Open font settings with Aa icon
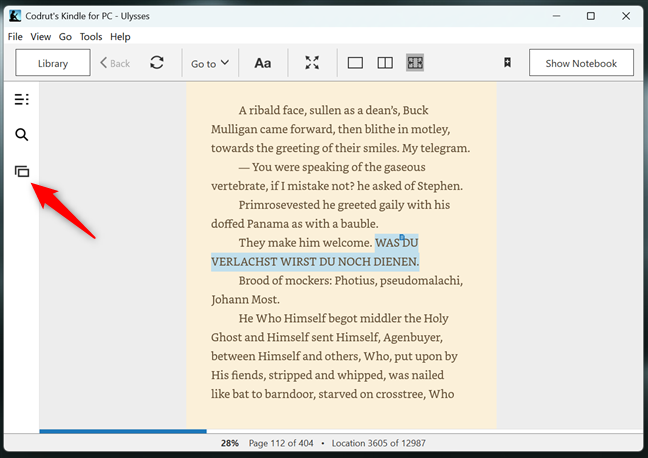 point(262,63)
